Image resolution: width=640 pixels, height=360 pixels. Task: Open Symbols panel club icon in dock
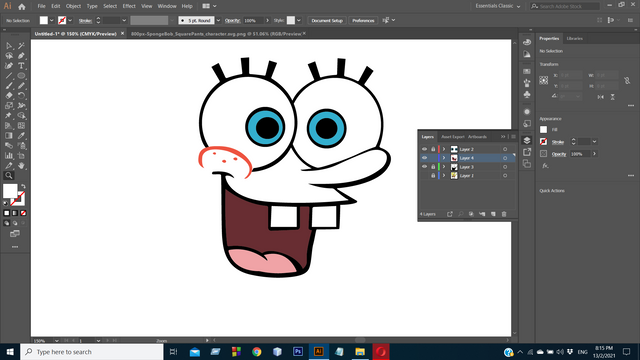tap(527, 94)
